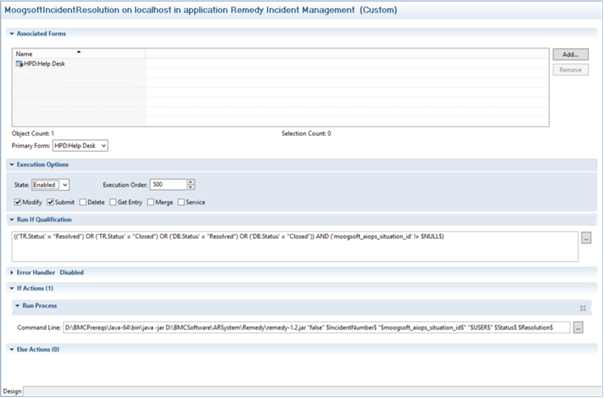The width and height of the screenshot is (604, 398).
Task: Enable the Delete checkbox
Action: (x=82, y=202)
